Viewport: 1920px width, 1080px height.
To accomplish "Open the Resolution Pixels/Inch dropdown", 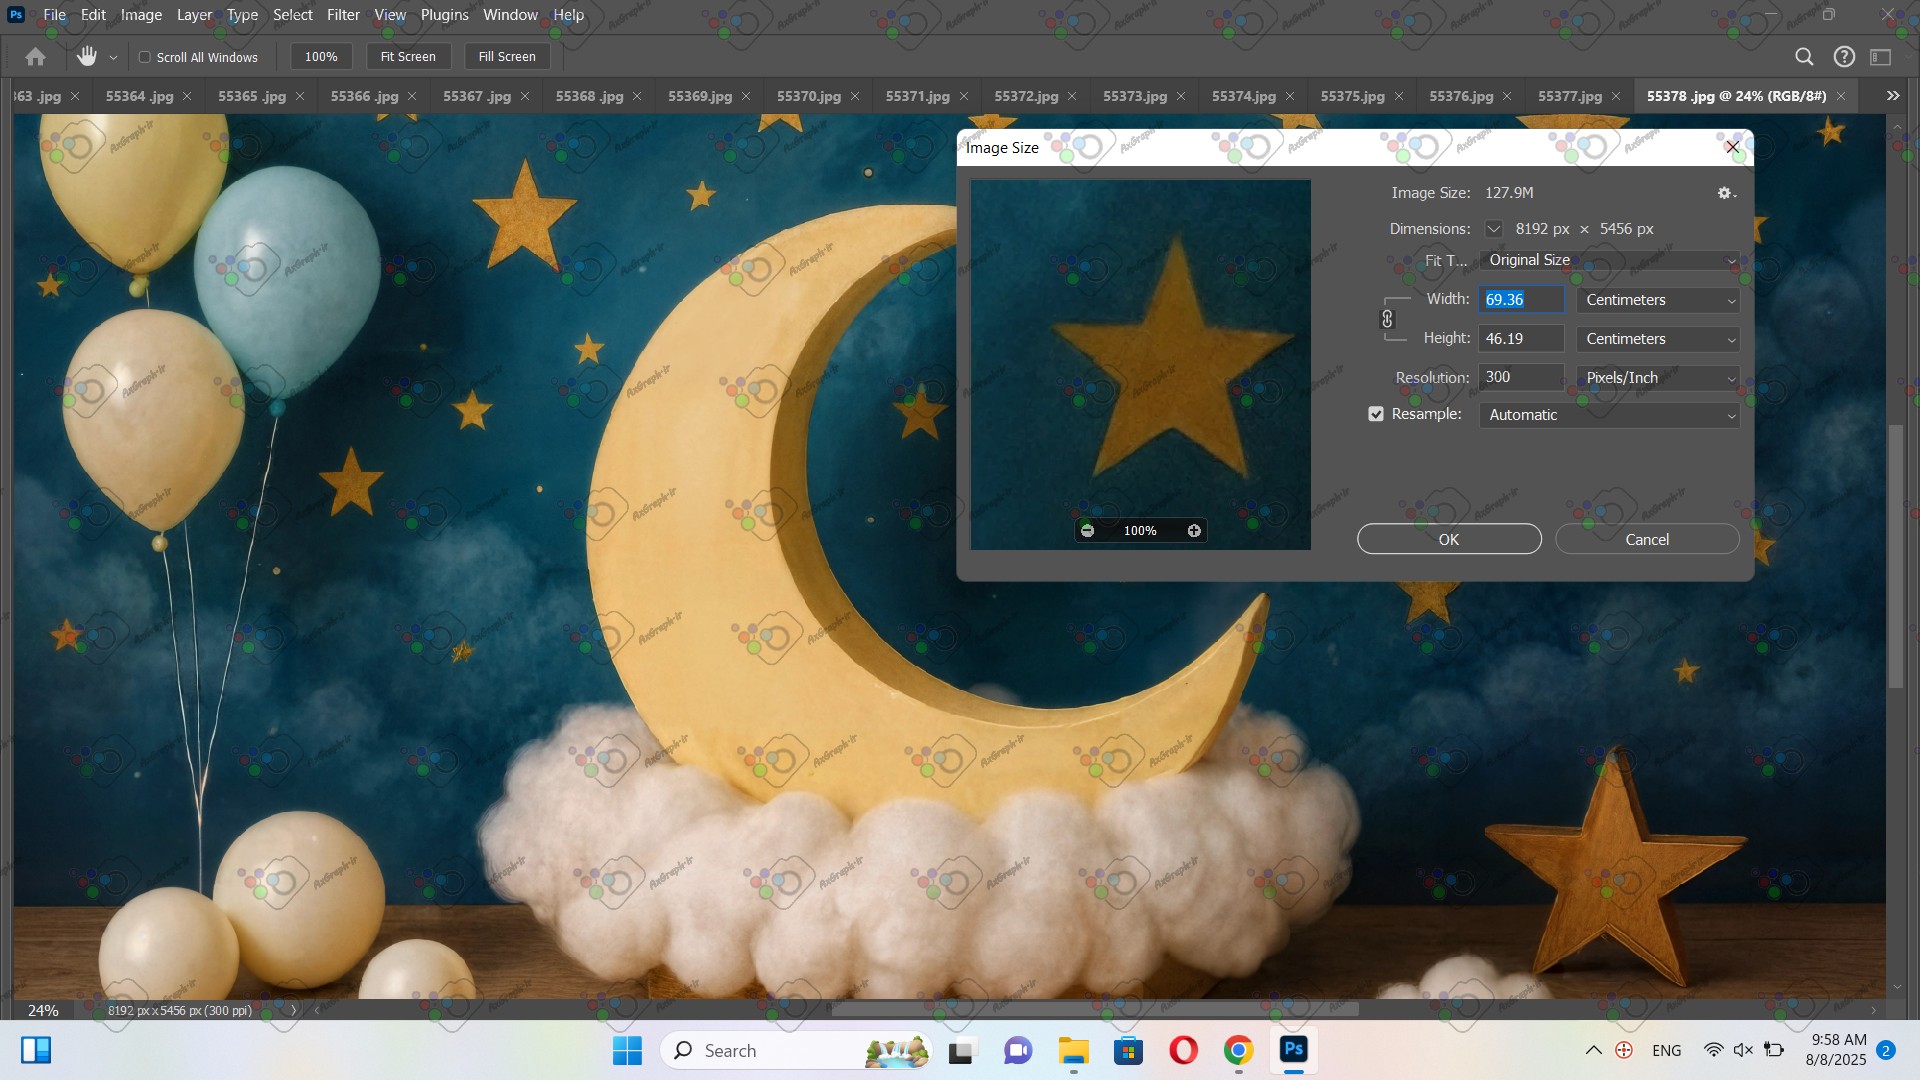I will pos(1657,378).
